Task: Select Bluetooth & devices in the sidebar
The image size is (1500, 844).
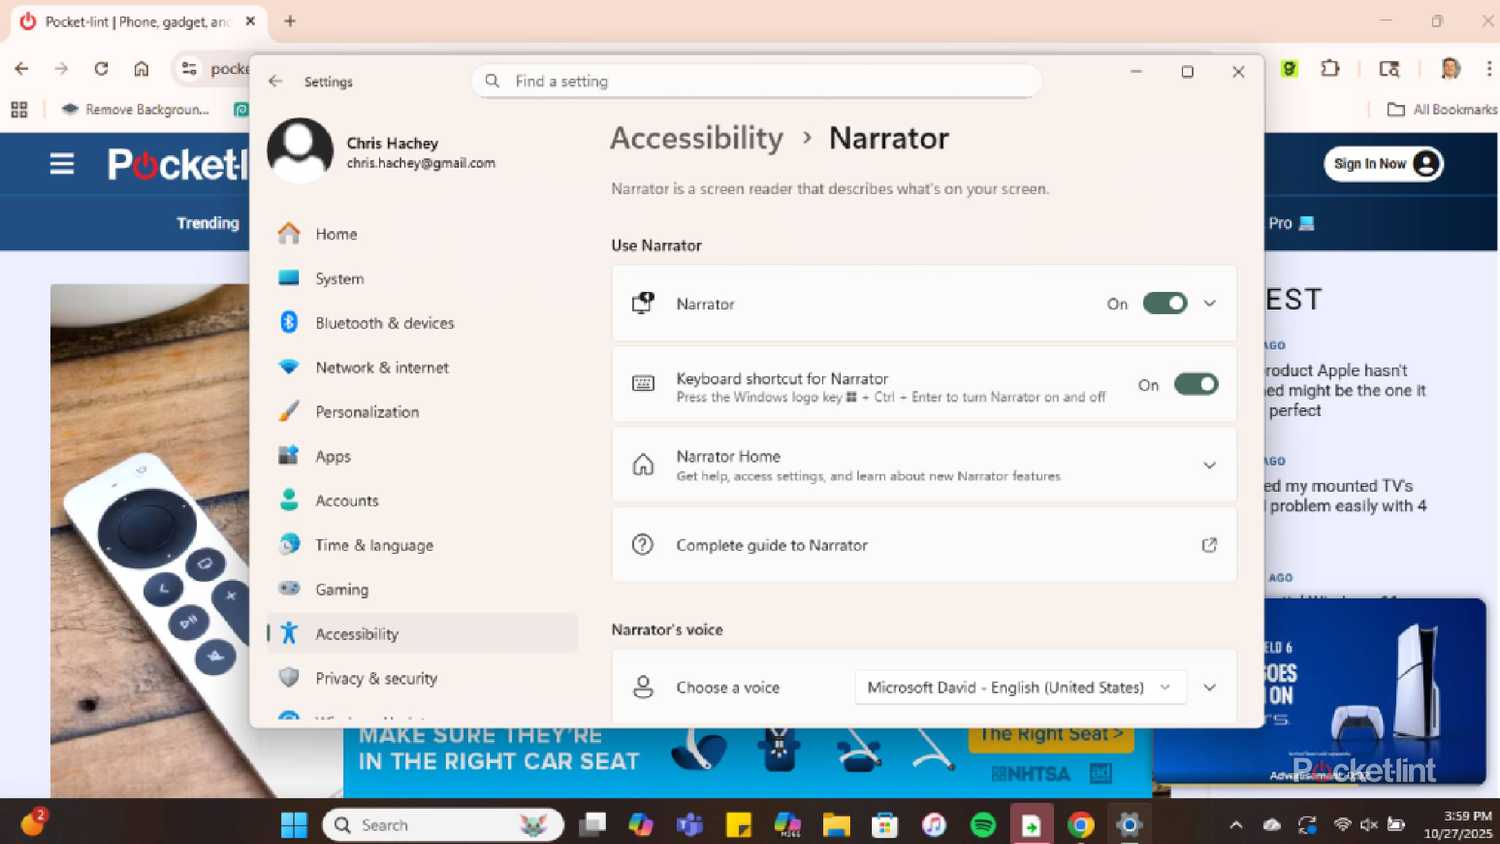Action: [x=383, y=322]
